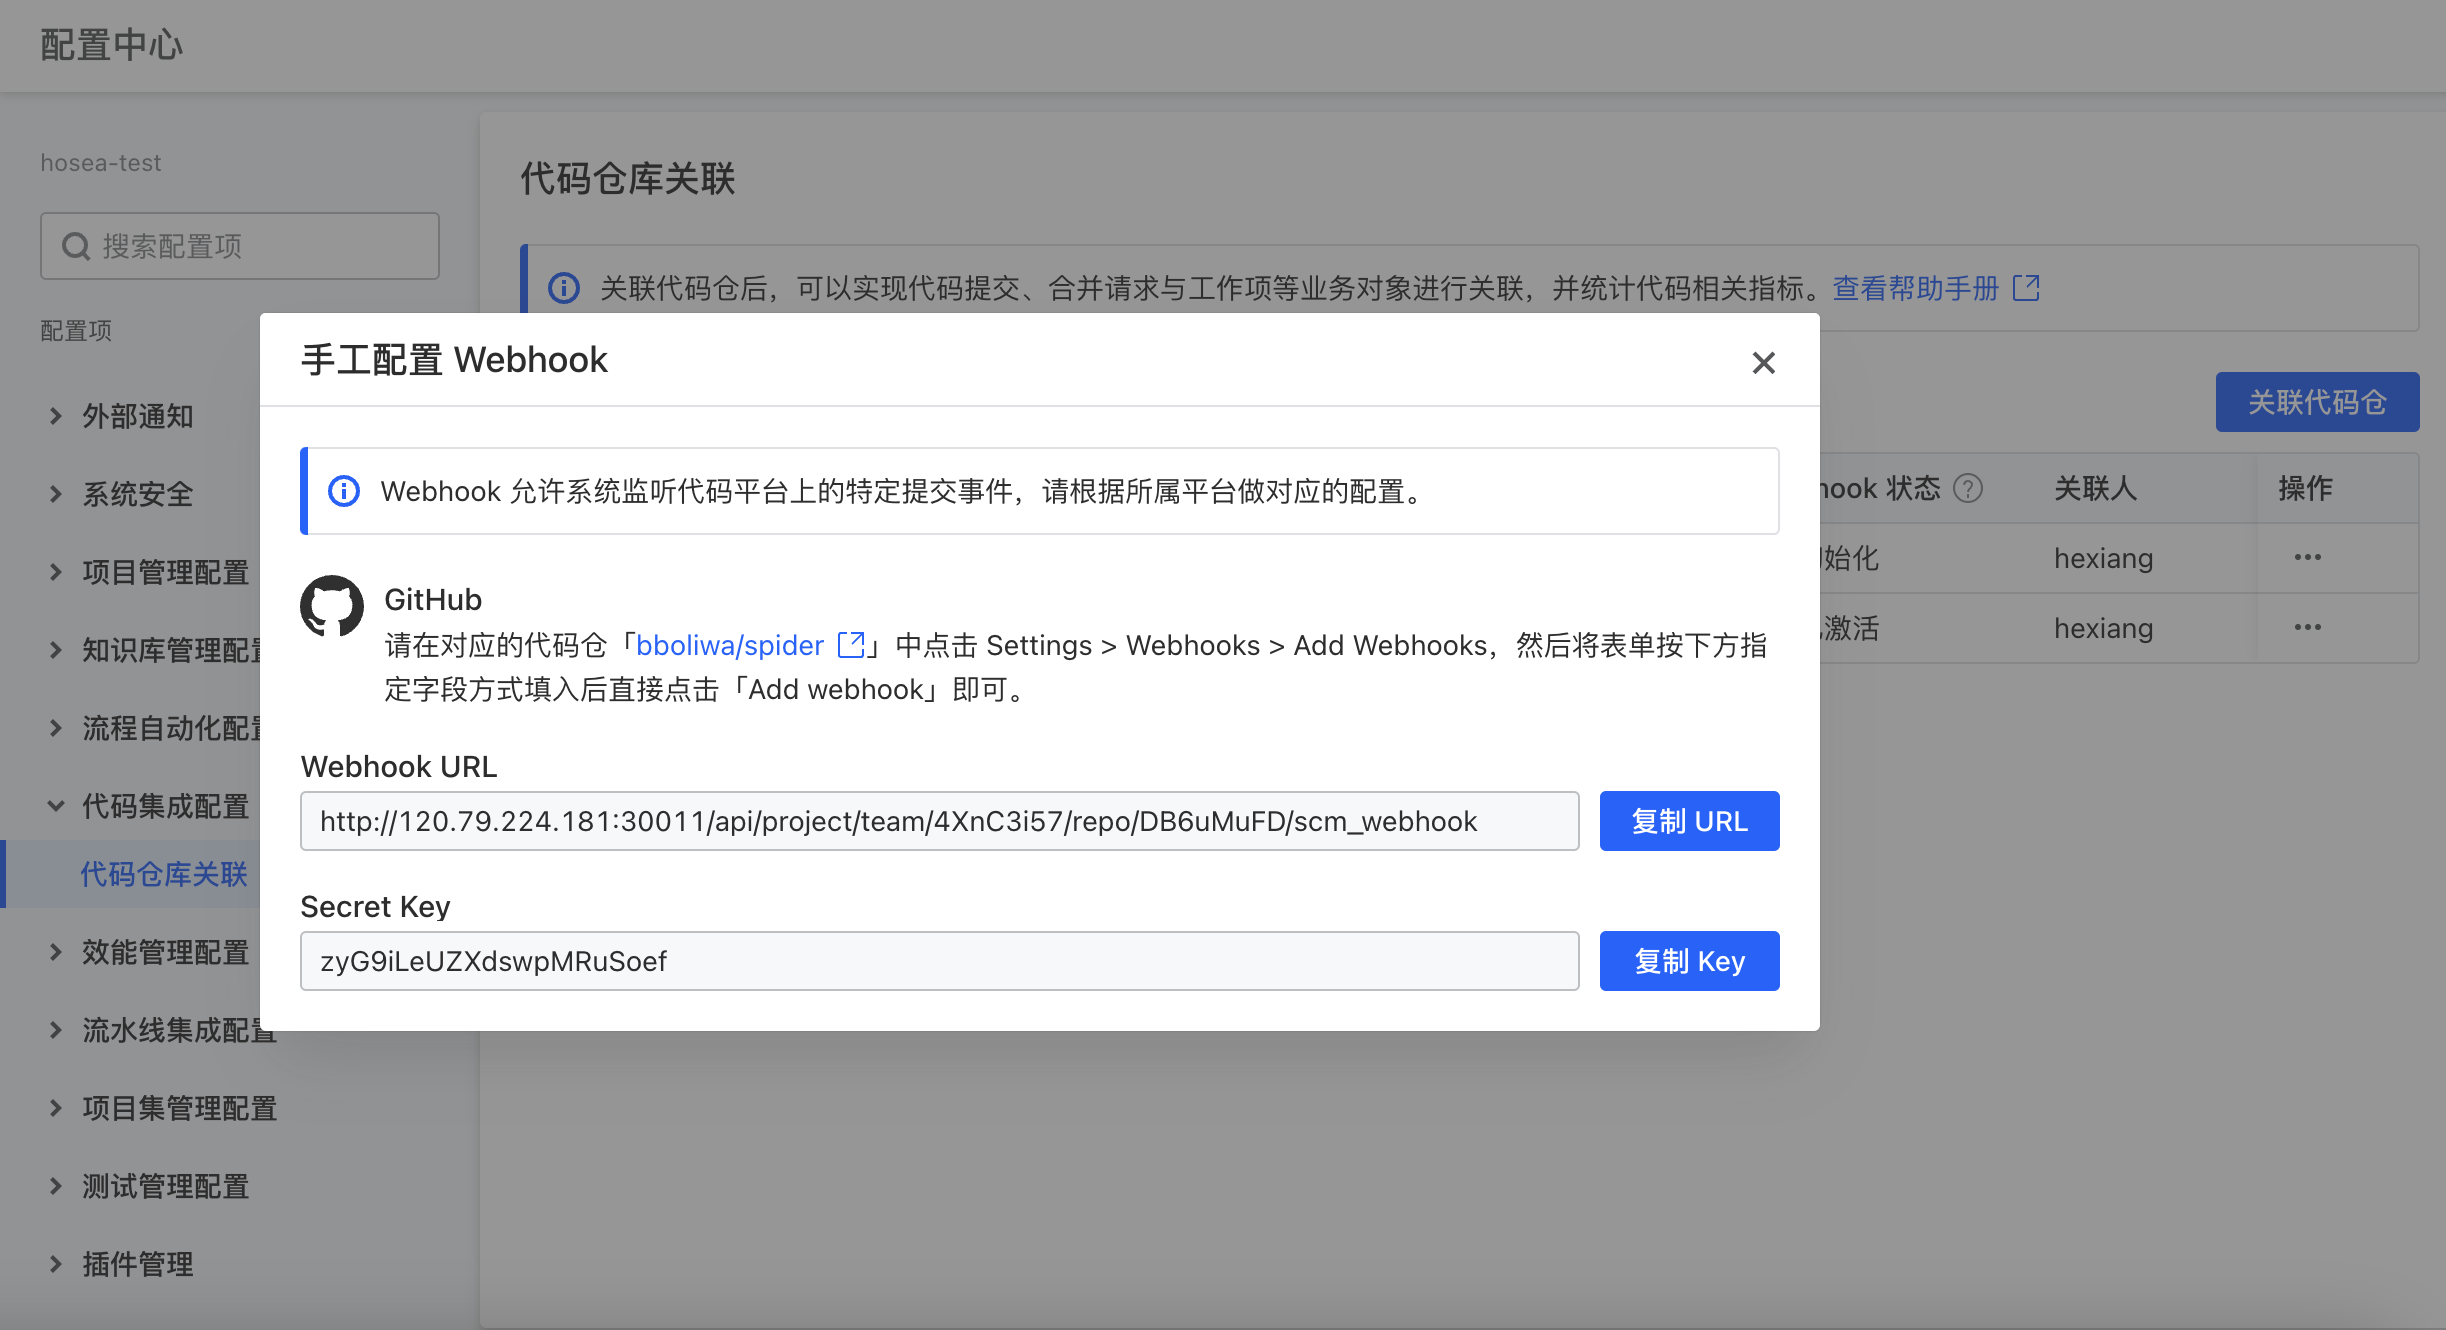Screen dimensions: 2446x1330
Task: Open 查看帮助手册 link
Action: (1915, 288)
